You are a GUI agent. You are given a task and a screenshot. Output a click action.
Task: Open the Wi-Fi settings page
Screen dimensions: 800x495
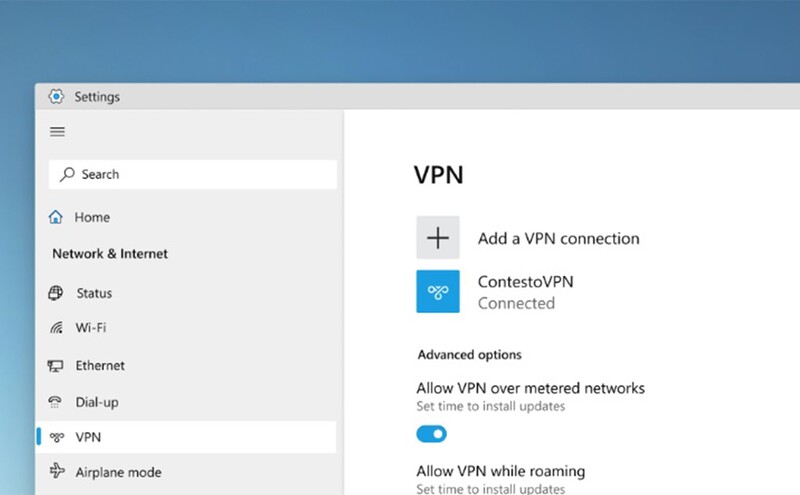[x=91, y=328]
